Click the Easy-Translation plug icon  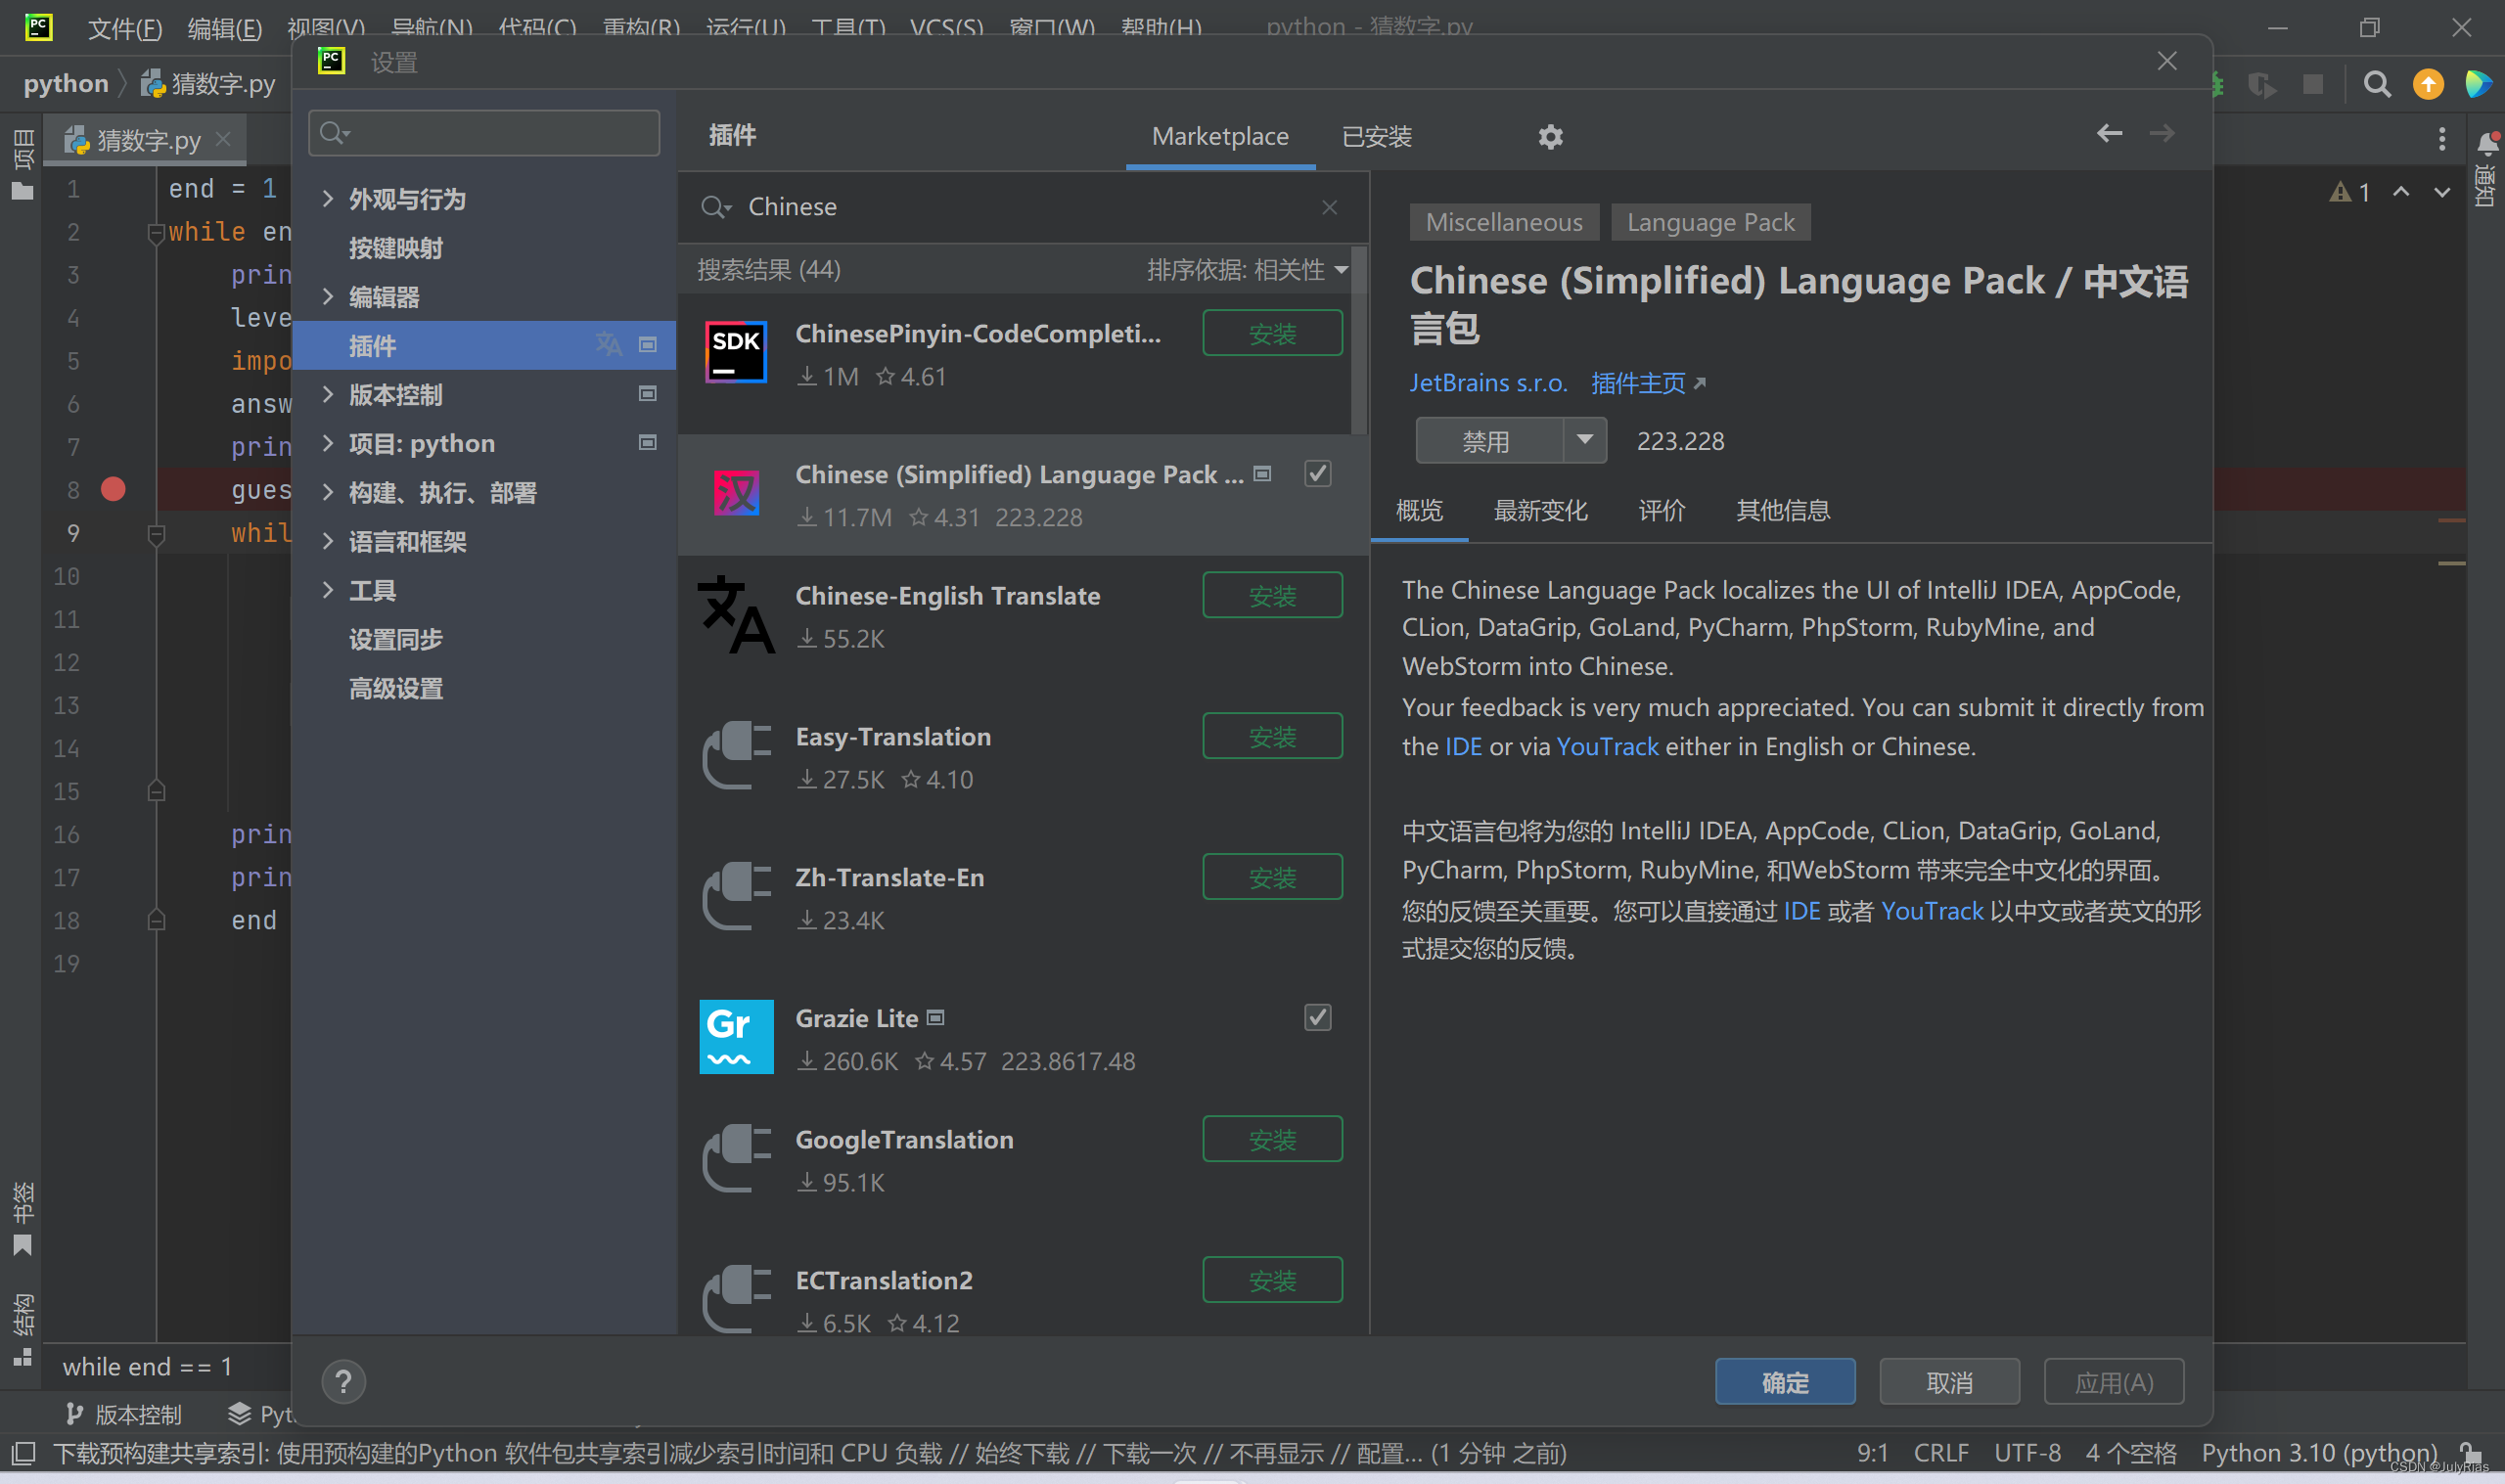[x=736, y=755]
